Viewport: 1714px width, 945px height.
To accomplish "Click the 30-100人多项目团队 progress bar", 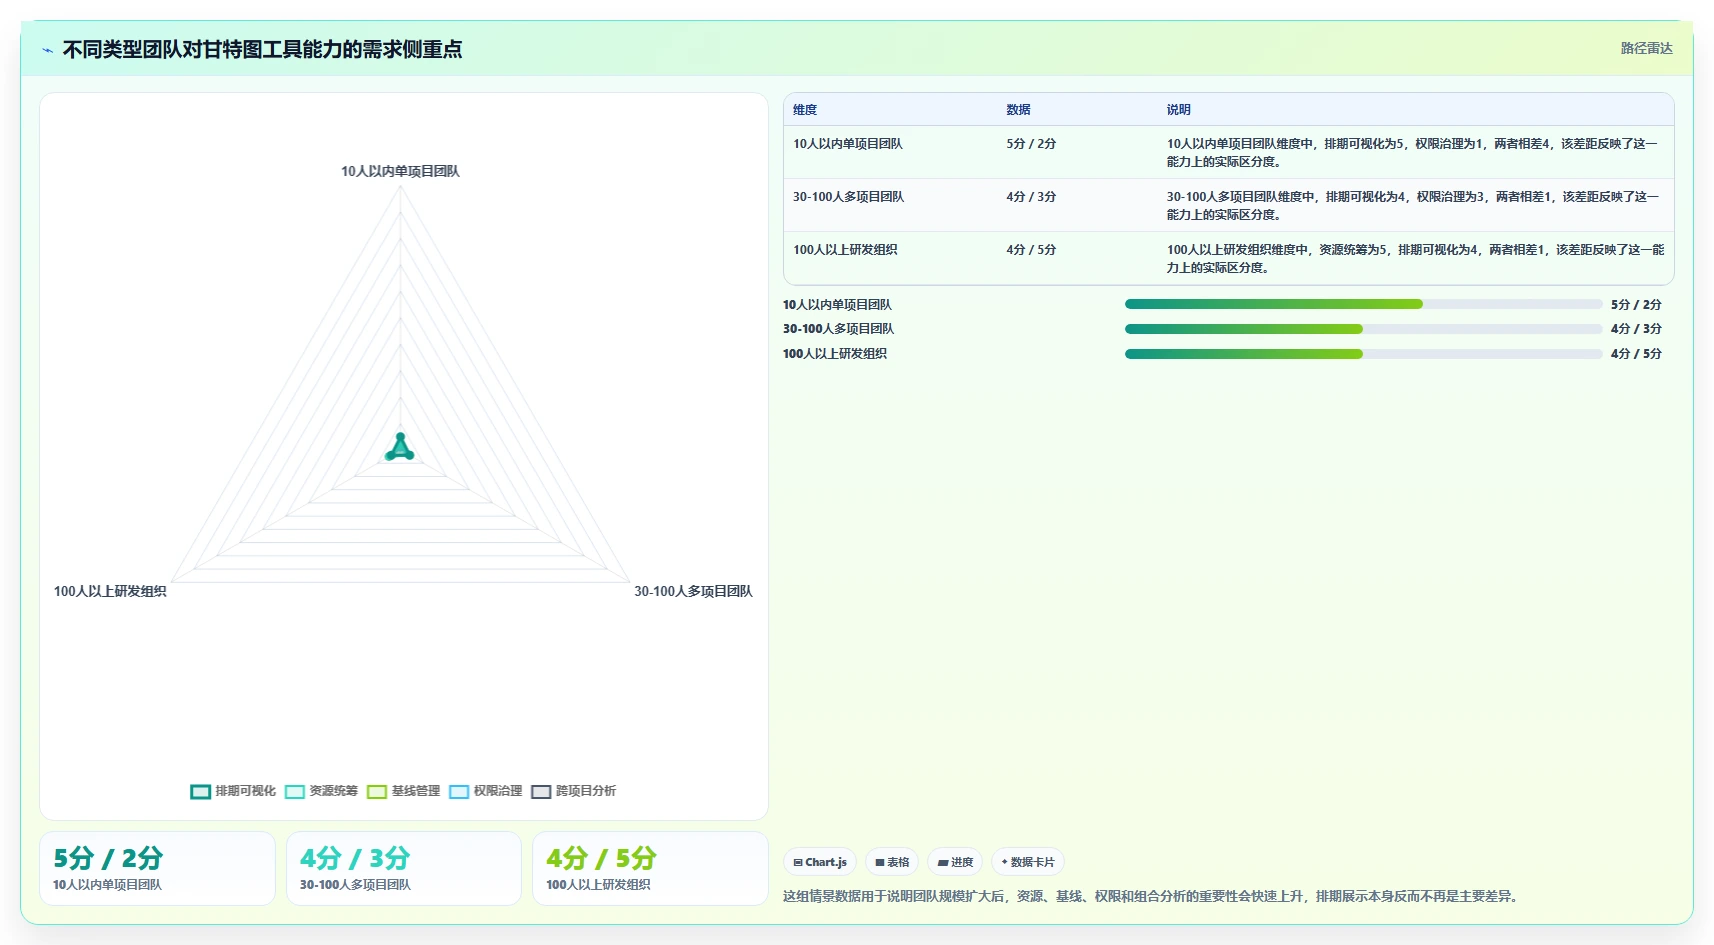I will pos(1363,328).
